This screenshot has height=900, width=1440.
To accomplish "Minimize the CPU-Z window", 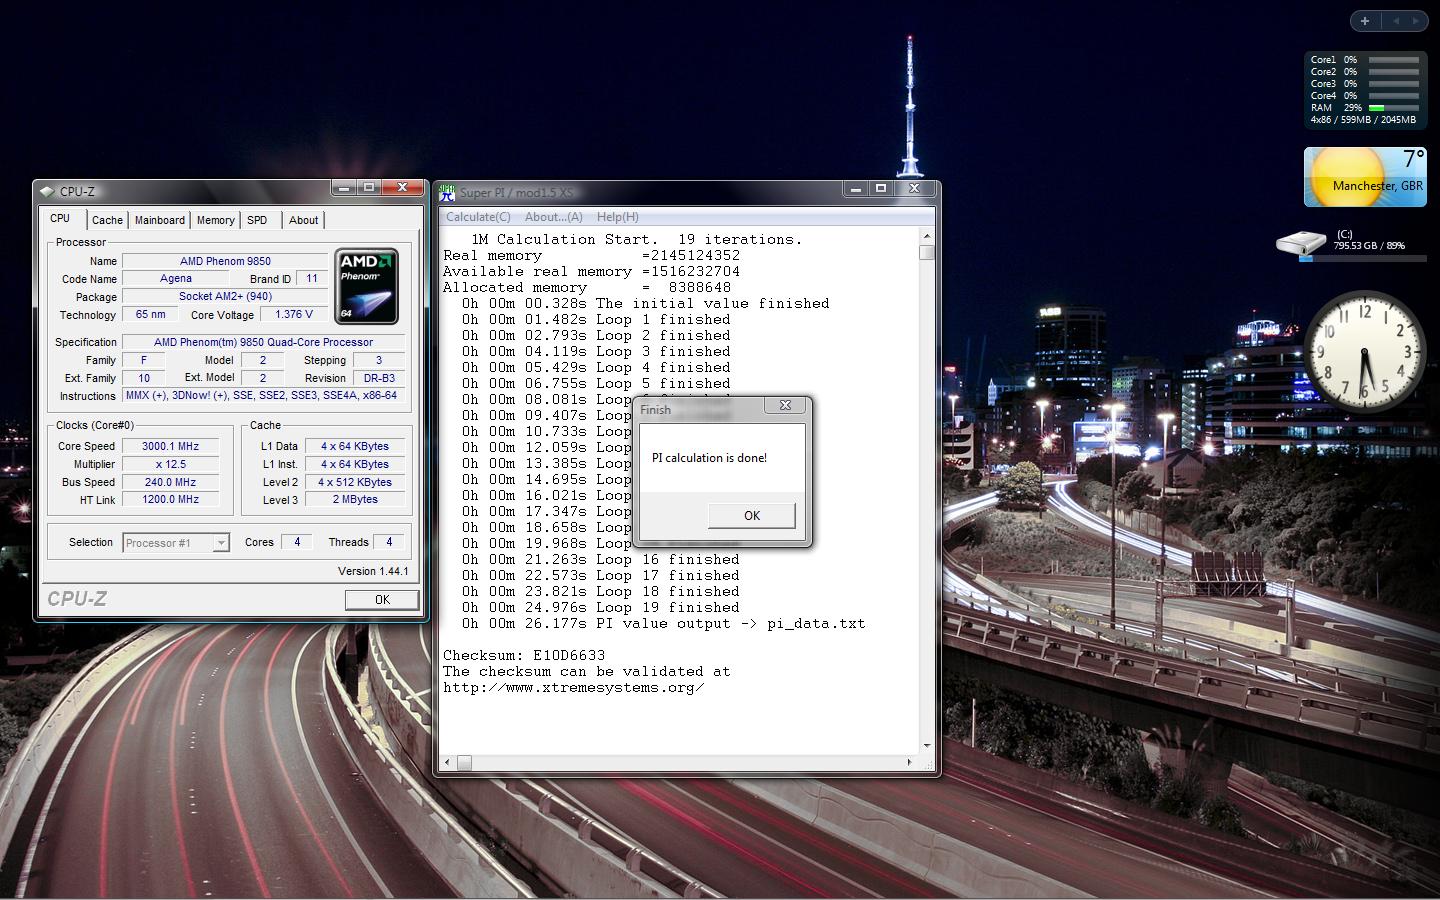I will 344,187.
